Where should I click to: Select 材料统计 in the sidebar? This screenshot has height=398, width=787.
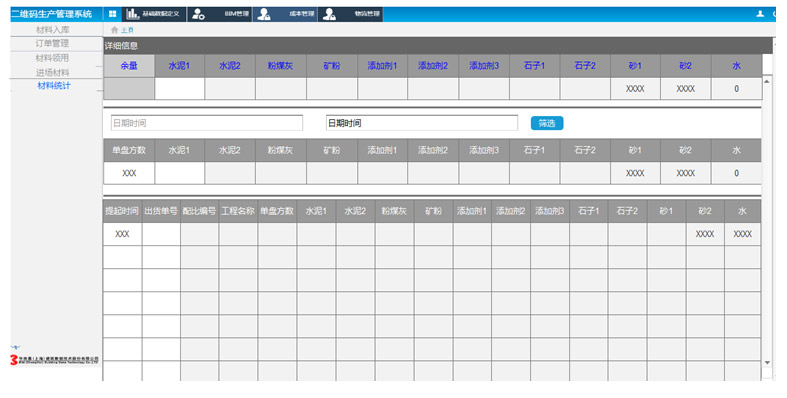tap(54, 86)
